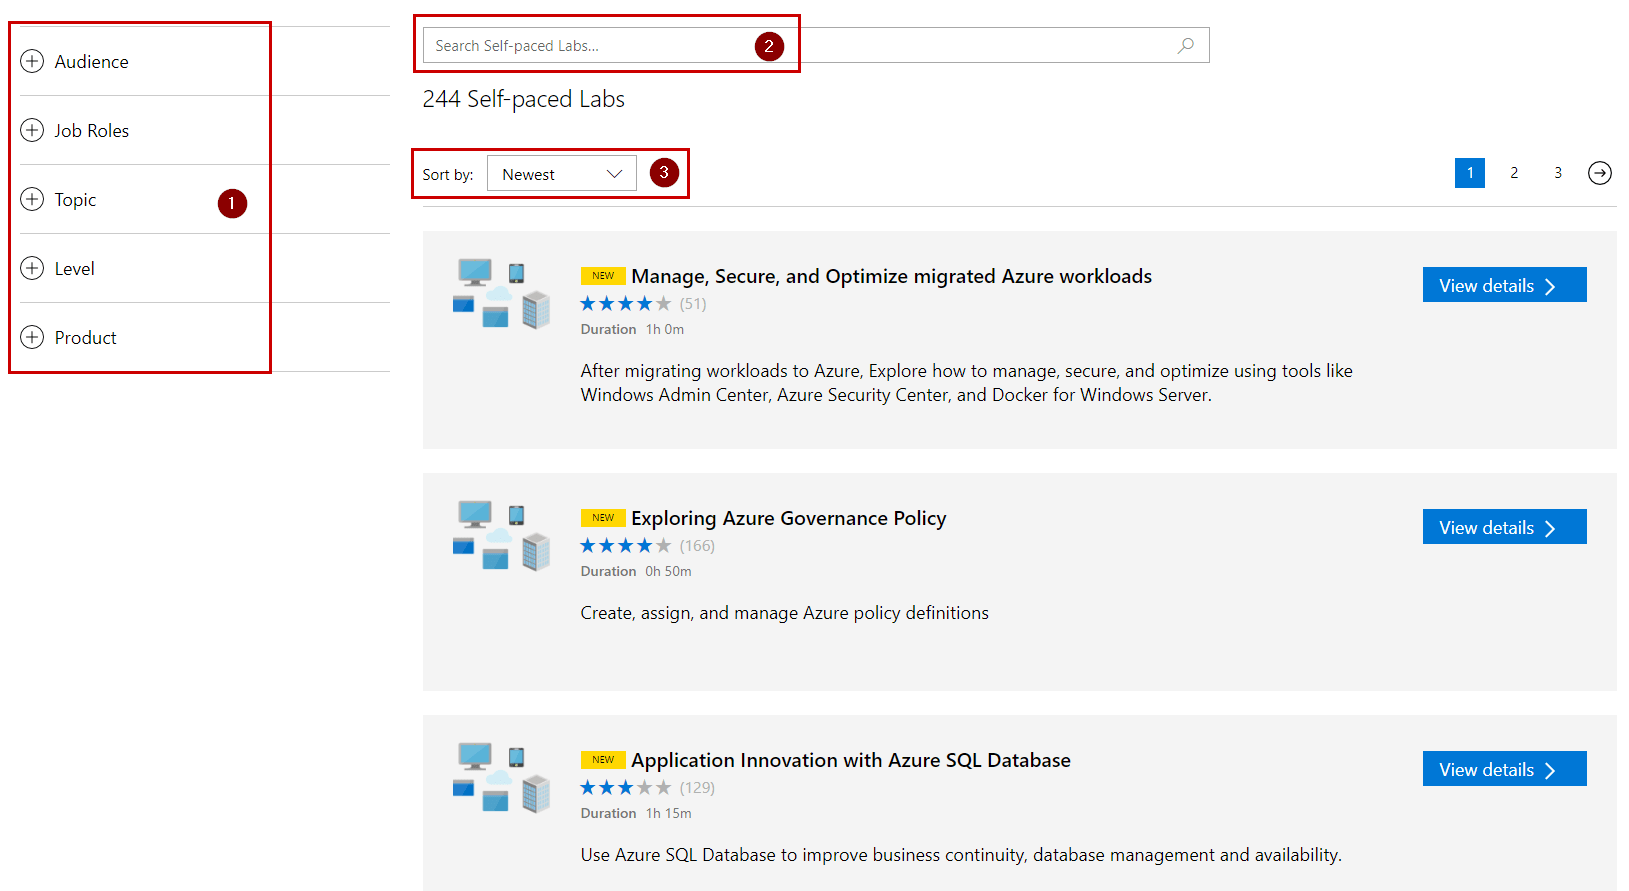The height and width of the screenshot is (891, 1629).
Task: Click the Product filter label
Action: 85,338
